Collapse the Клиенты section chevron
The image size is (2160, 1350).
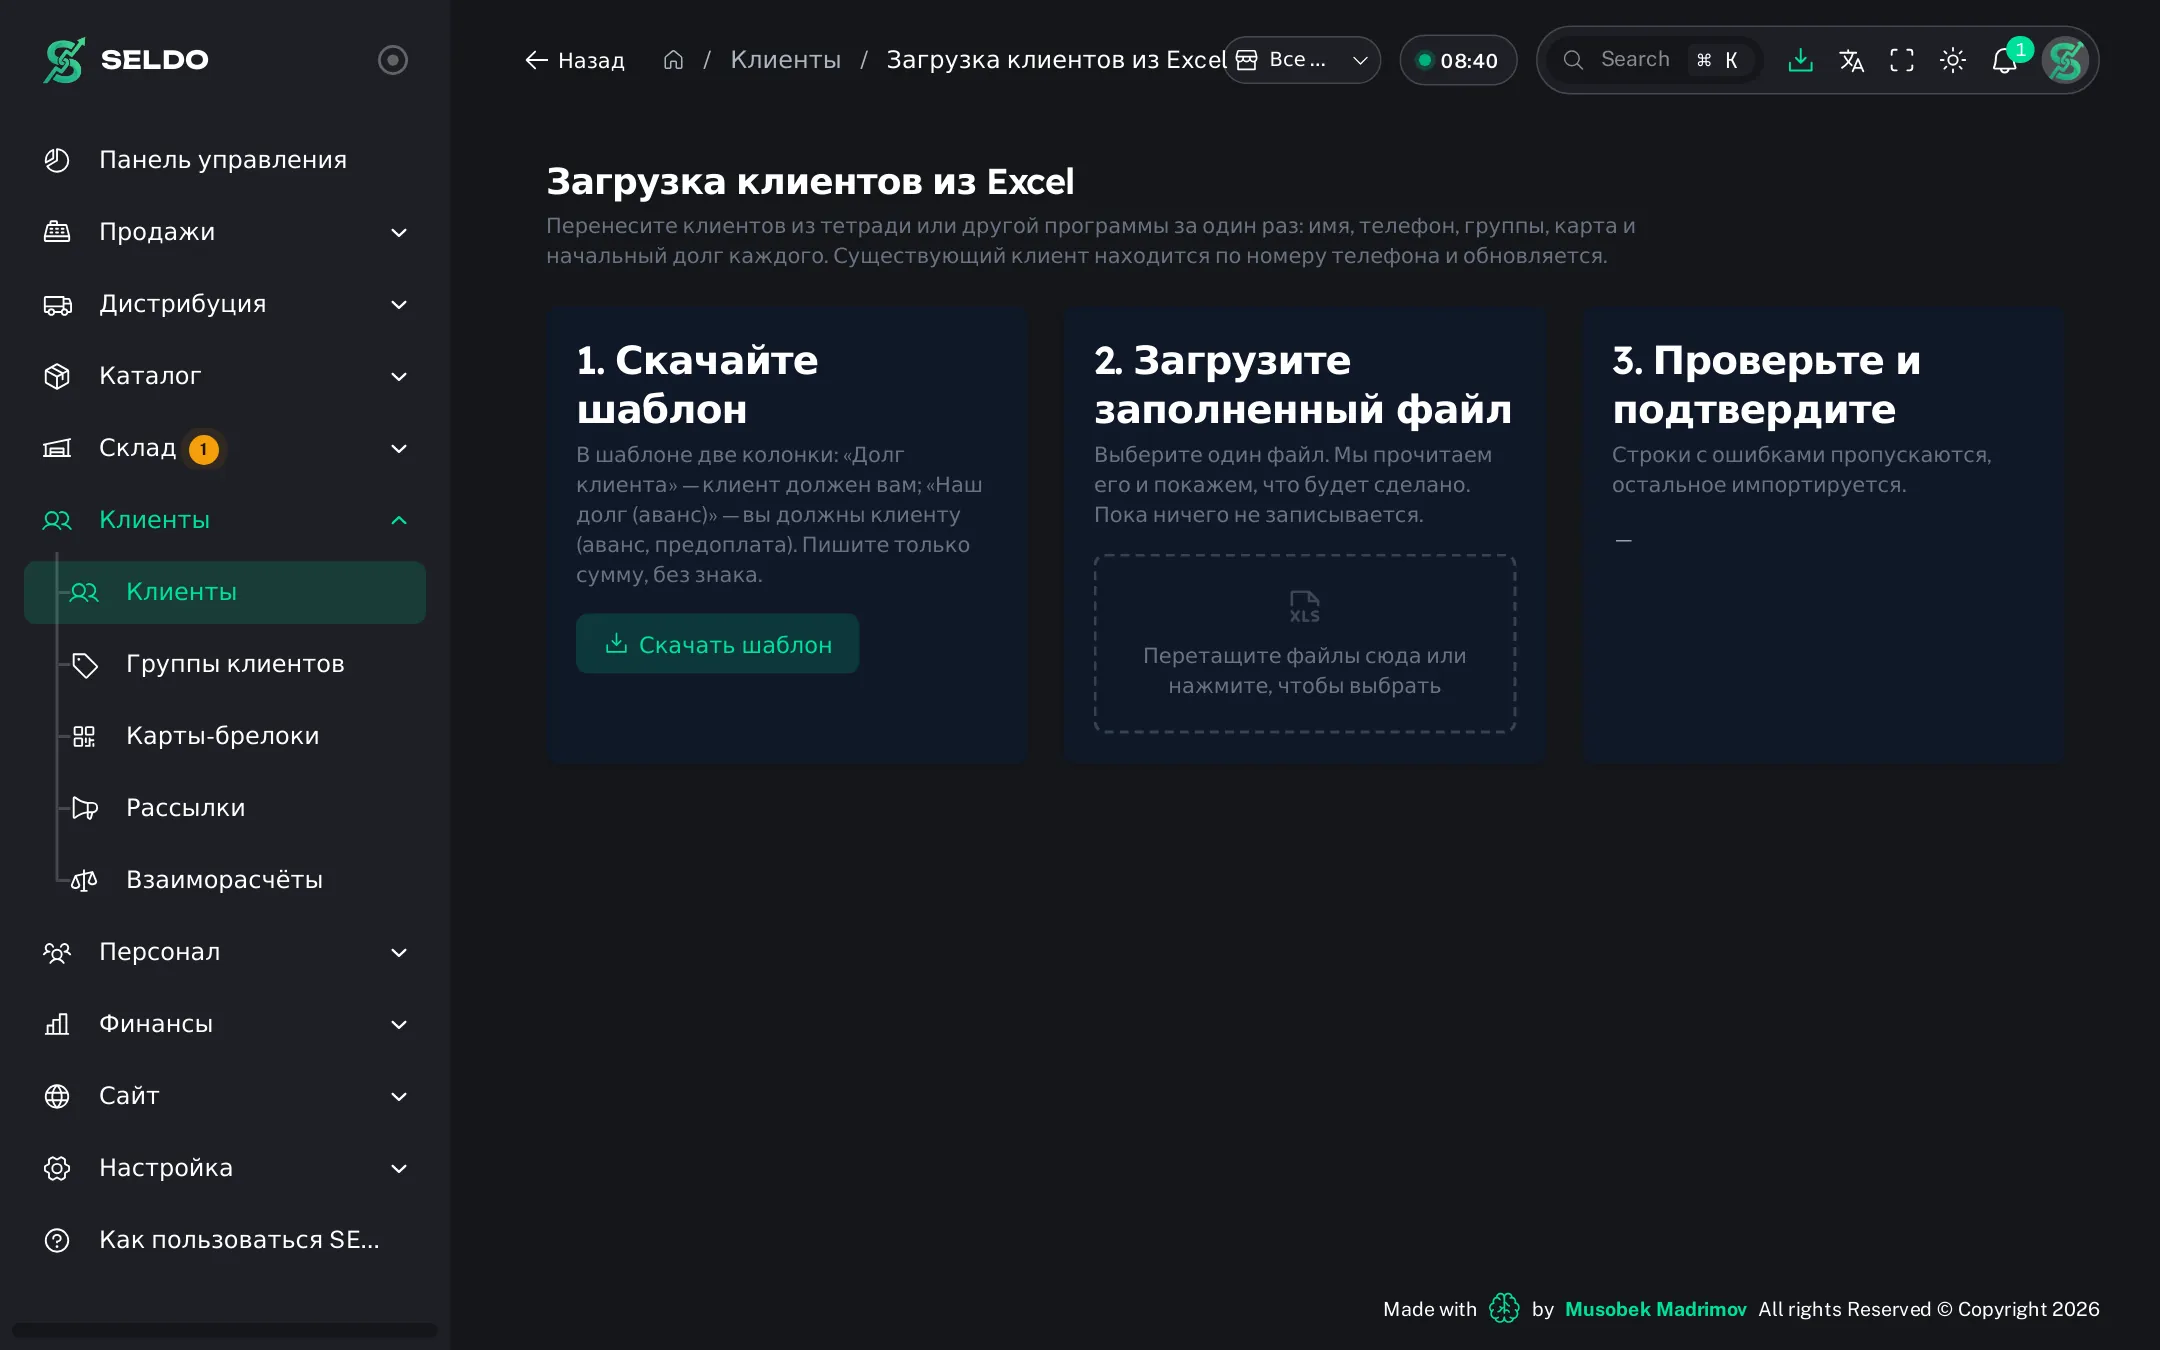click(399, 520)
